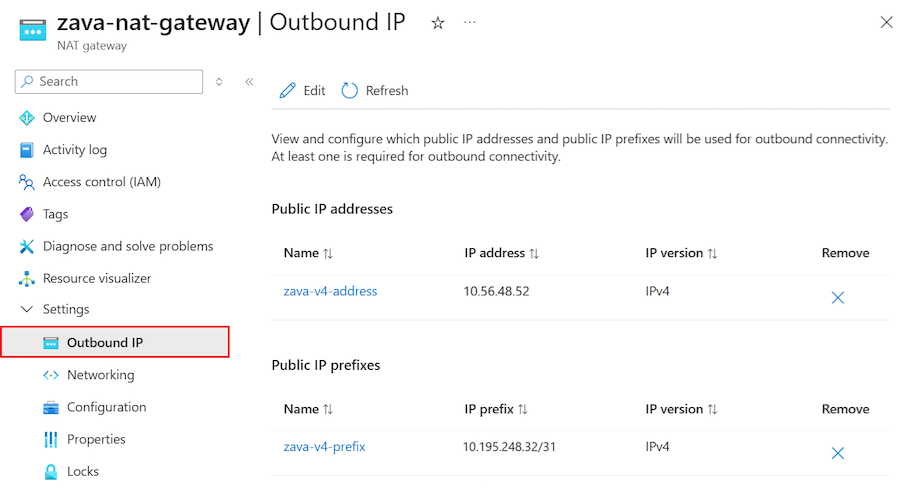The height and width of the screenshot is (492, 906).
Task: Click the Access control people icon
Action: tap(27, 182)
